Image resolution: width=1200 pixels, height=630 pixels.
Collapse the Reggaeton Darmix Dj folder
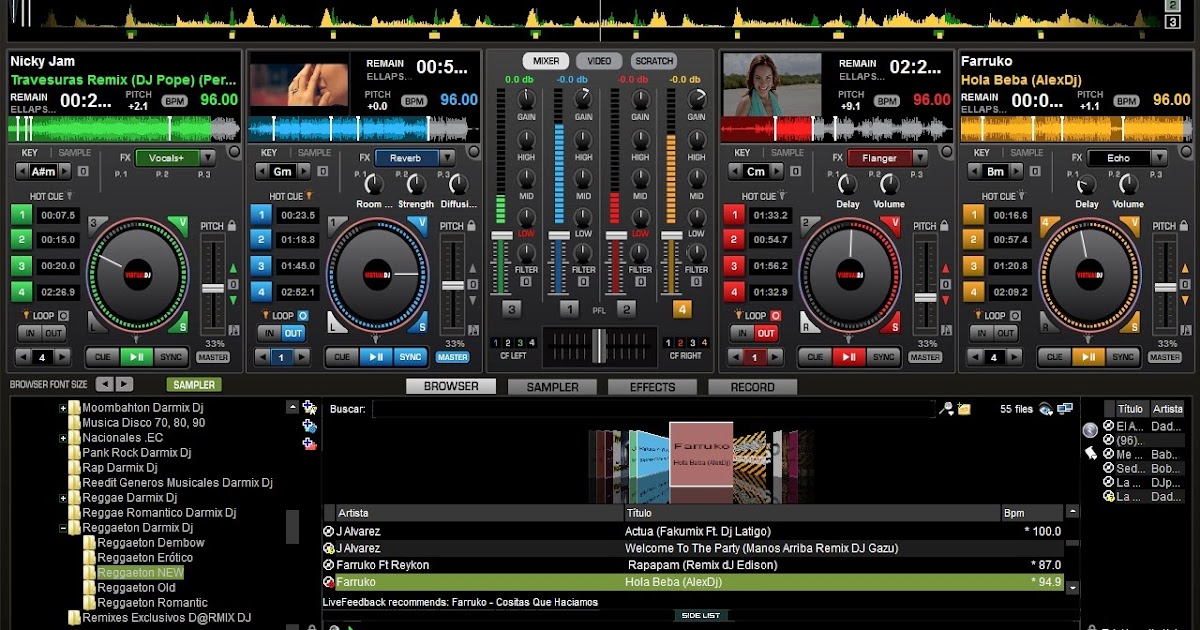pyautogui.click(x=62, y=528)
